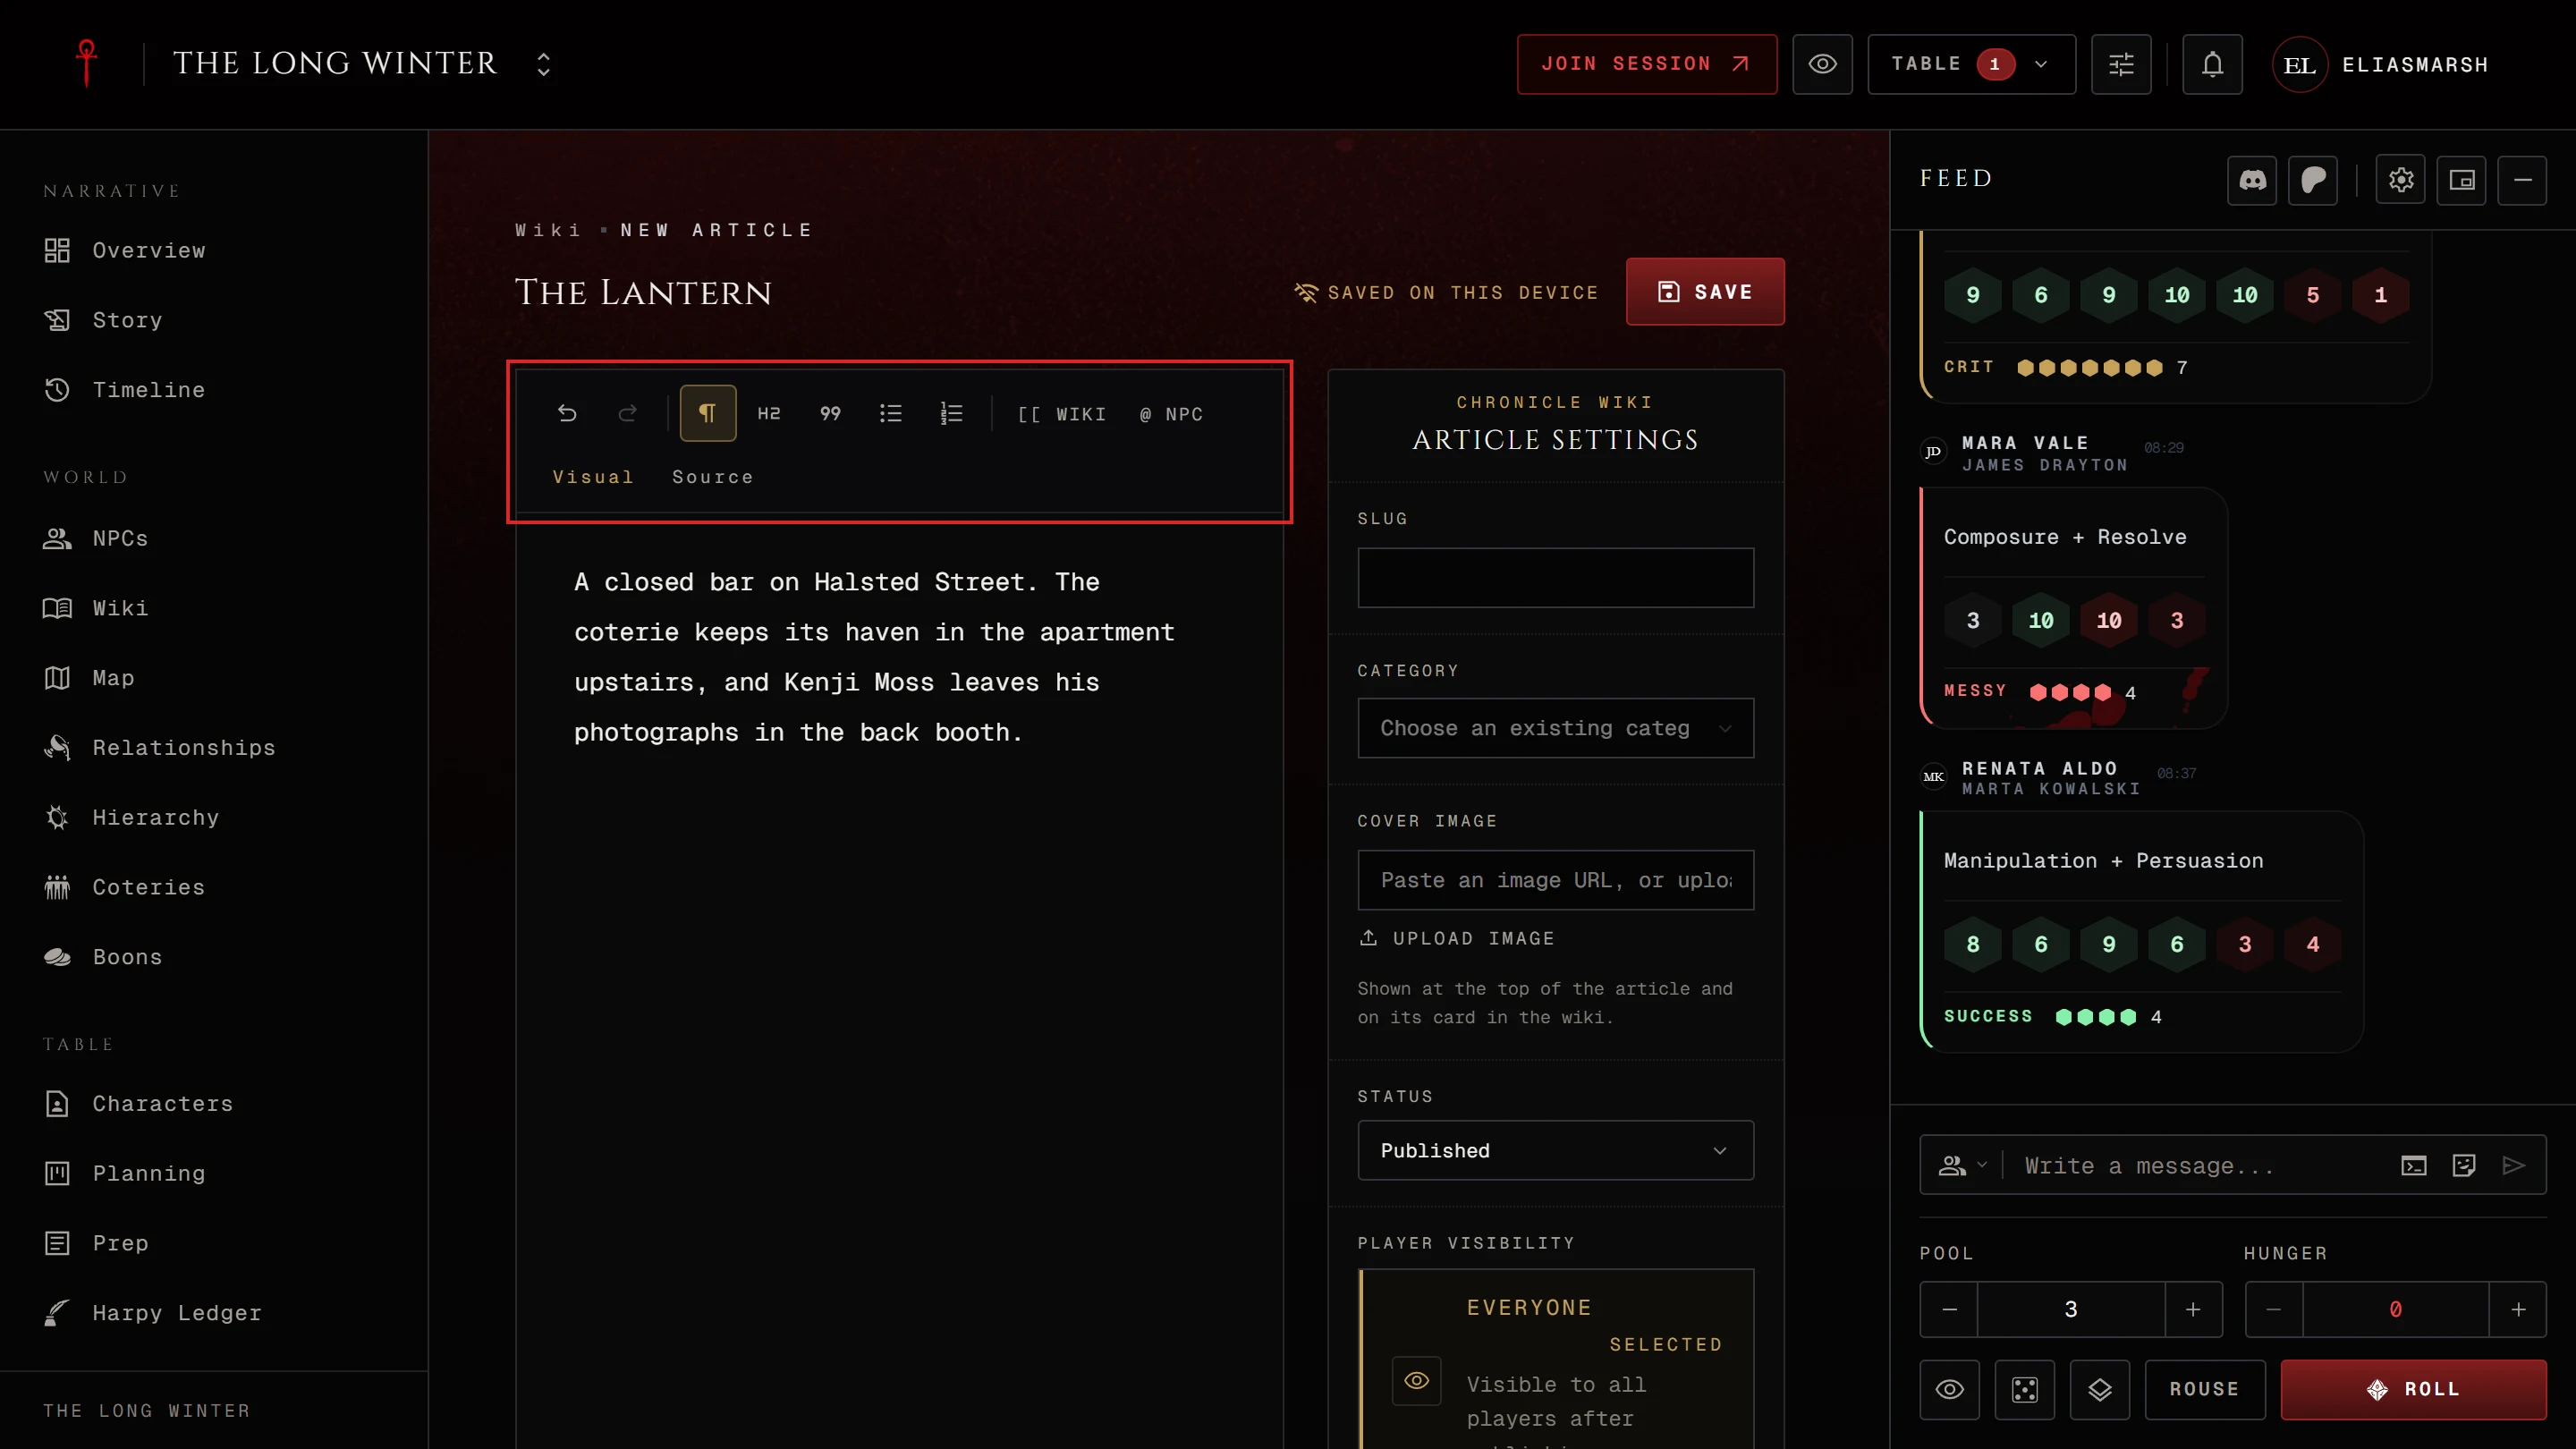The image size is (2576, 1449).
Task: Insert a WIKI link from toolbar
Action: click(1062, 414)
